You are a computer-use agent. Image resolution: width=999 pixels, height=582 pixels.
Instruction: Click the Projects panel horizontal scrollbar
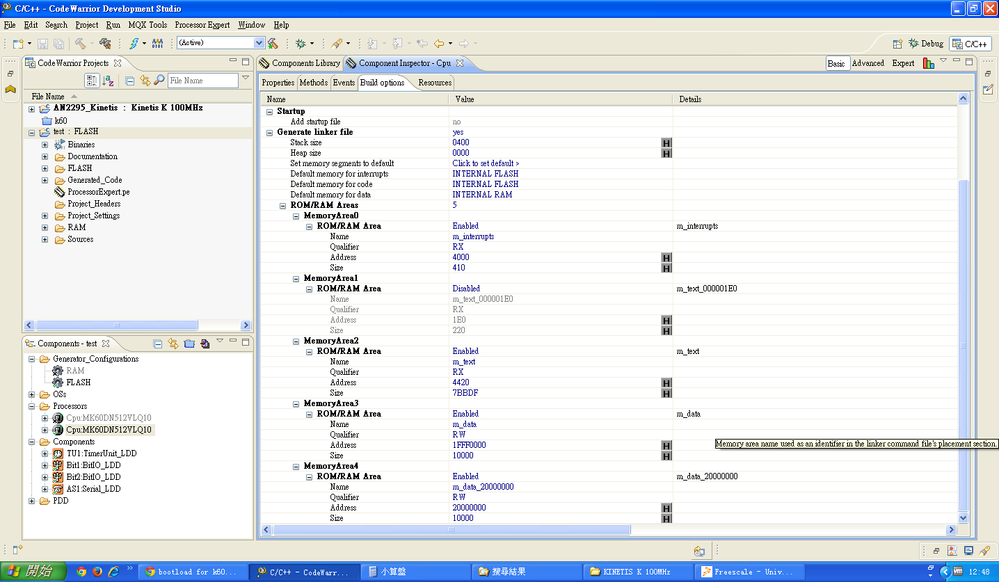(117, 325)
